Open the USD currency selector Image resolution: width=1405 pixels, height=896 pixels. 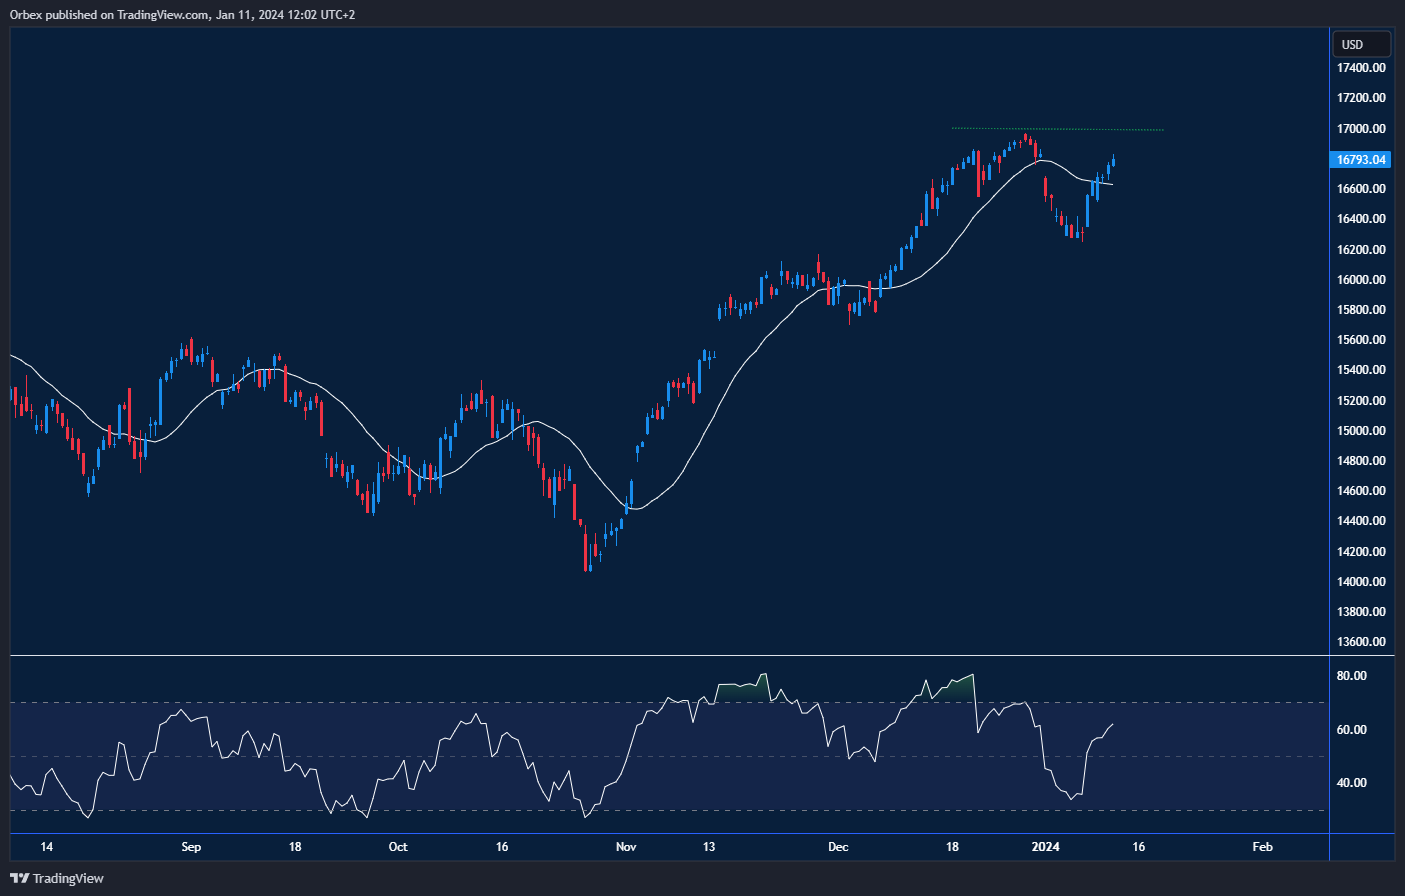(x=1361, y=44)
